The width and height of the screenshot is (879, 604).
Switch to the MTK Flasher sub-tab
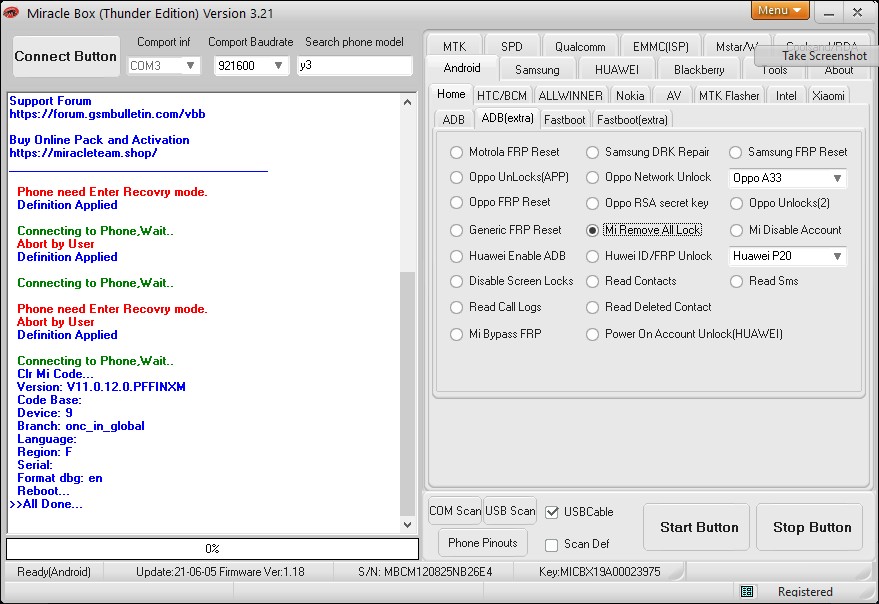729,96
